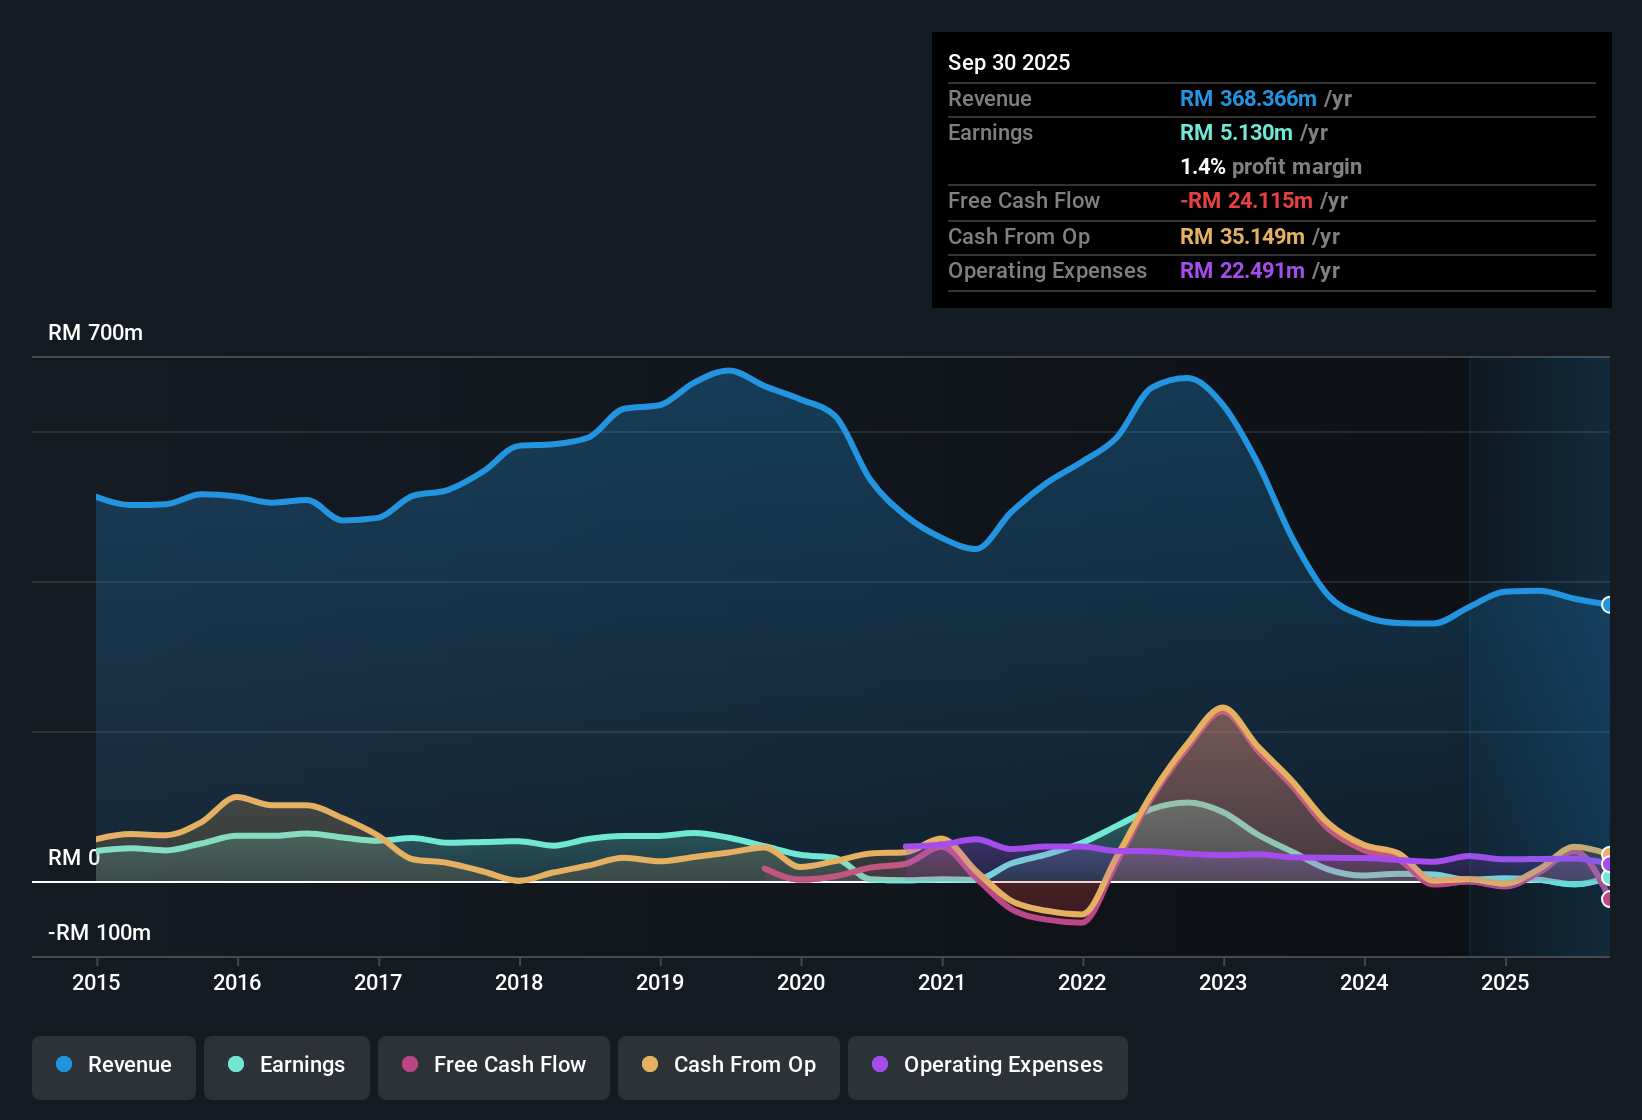Click the blue Revenue legend dot
The width and height of the screenshot is (1642, 1120).
(x=64, y=1065)
